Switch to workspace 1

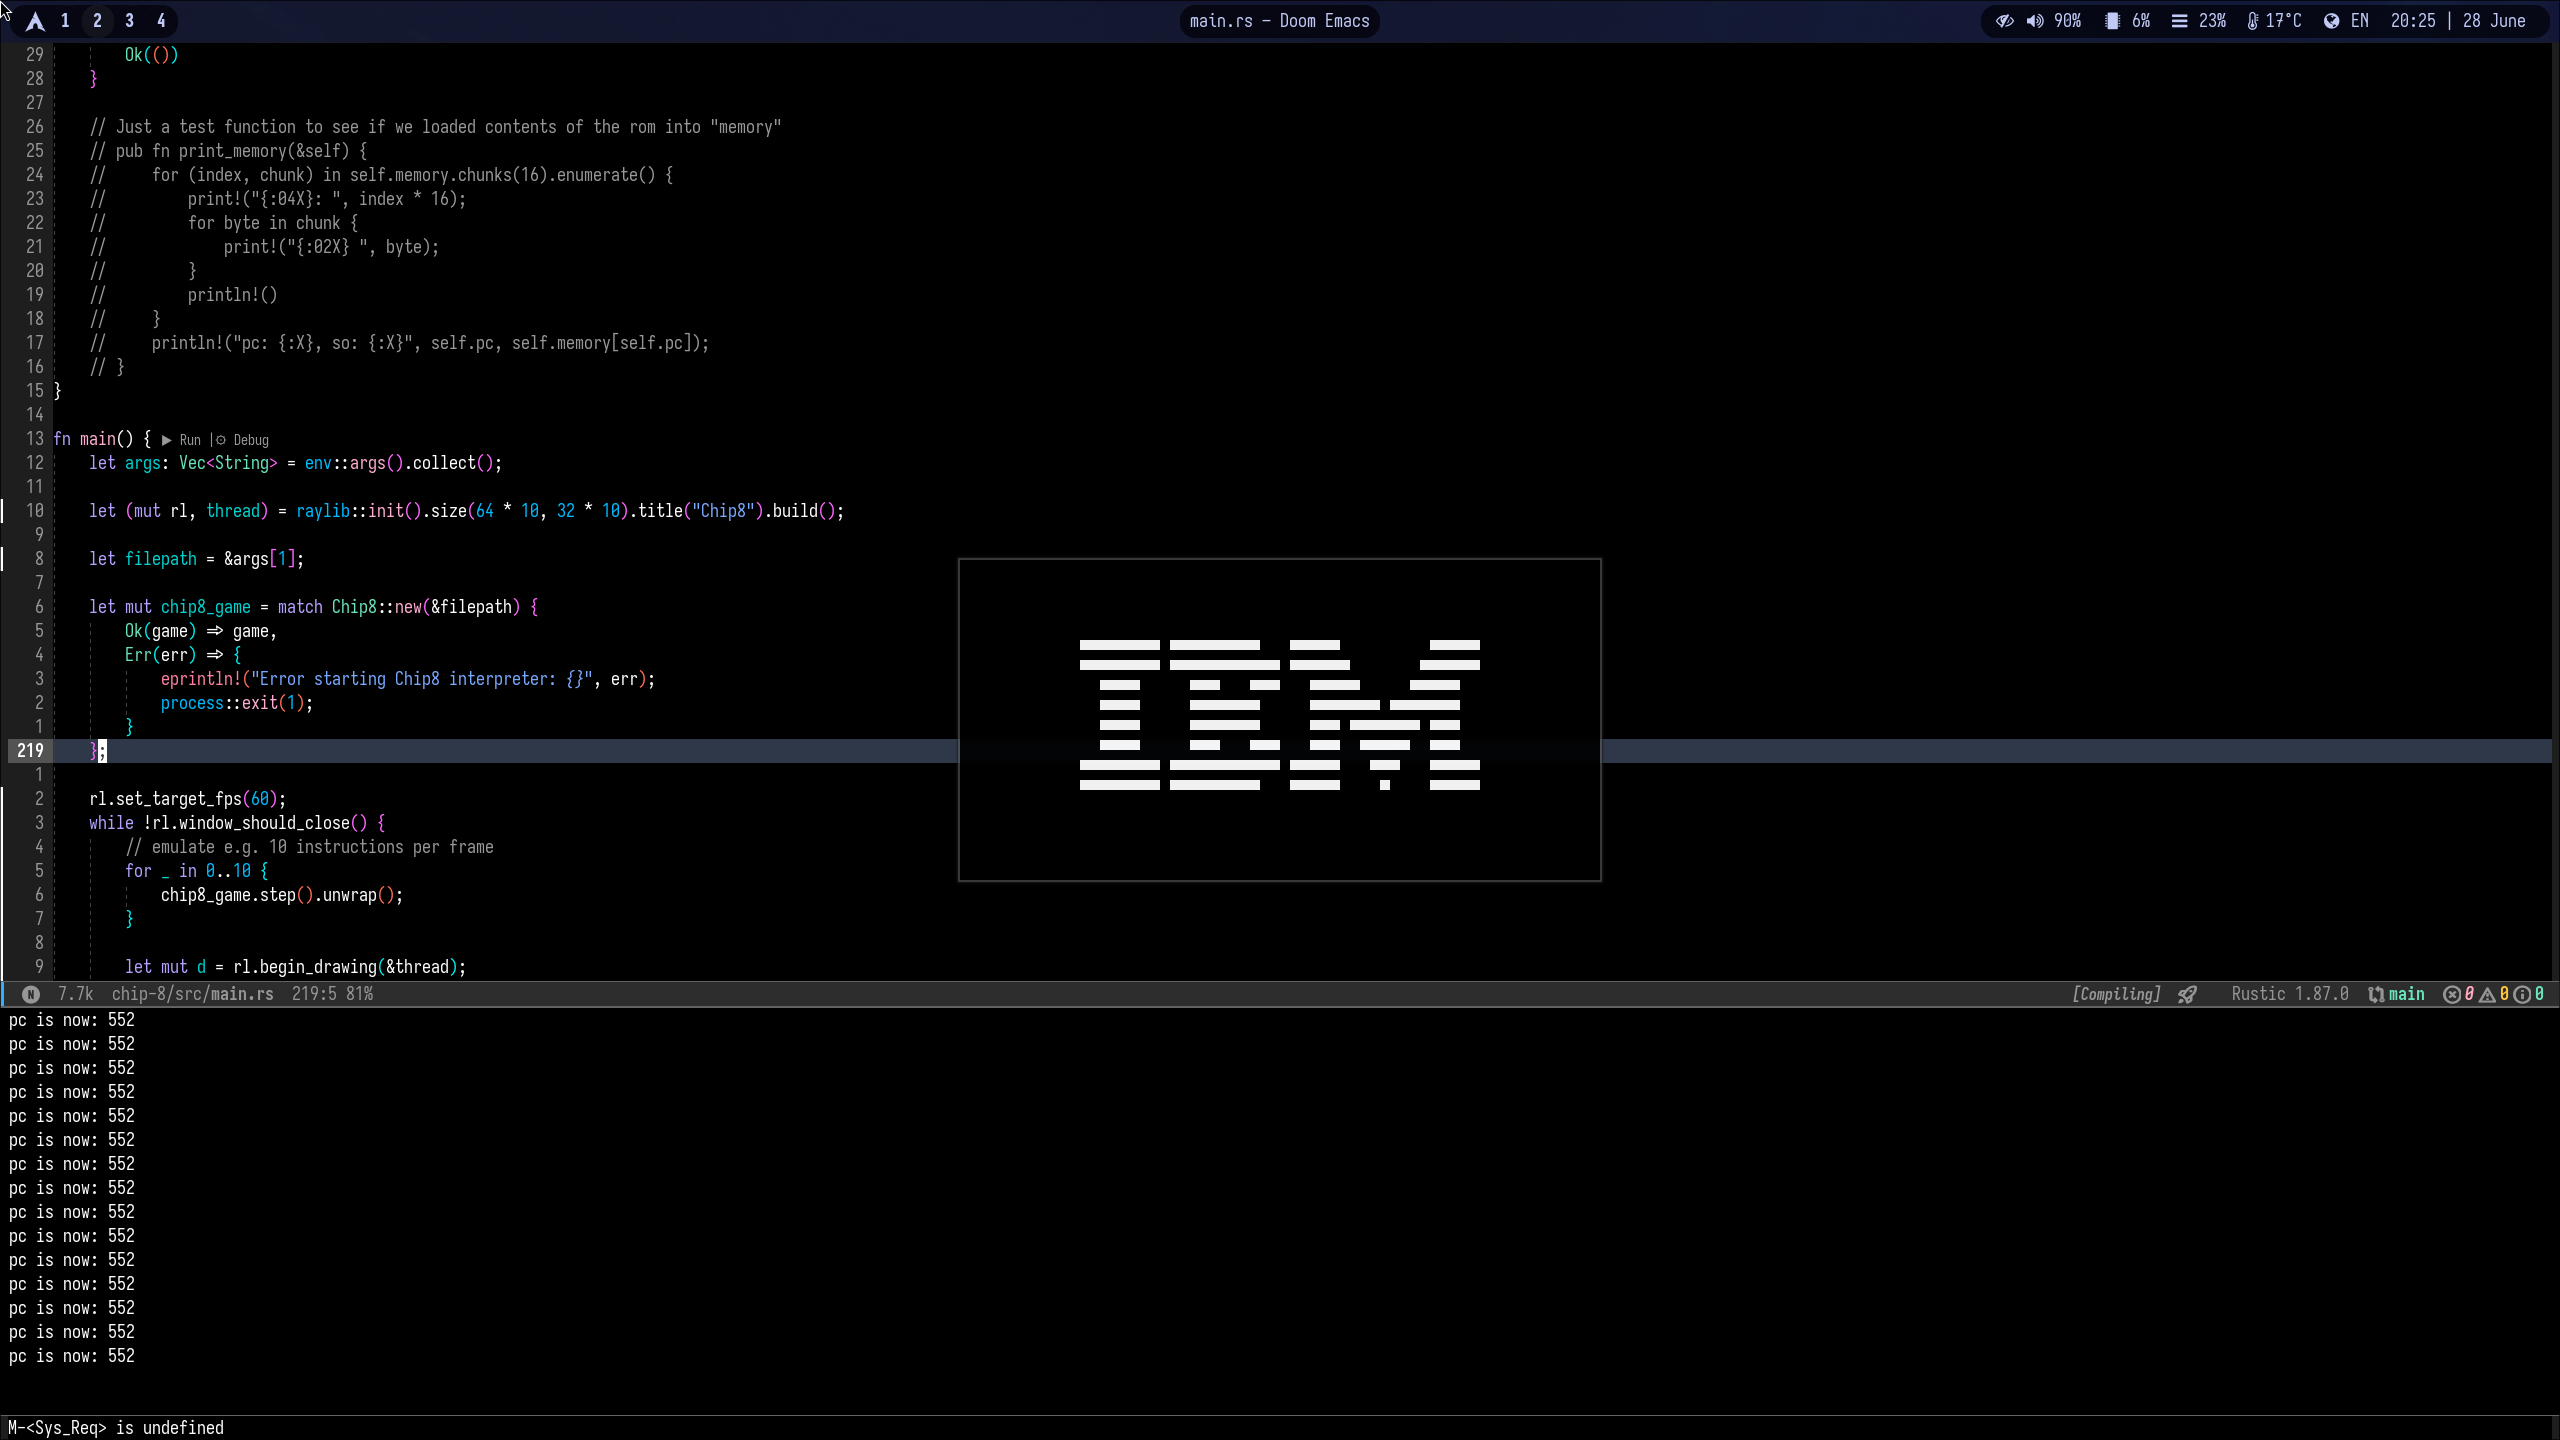65,21
